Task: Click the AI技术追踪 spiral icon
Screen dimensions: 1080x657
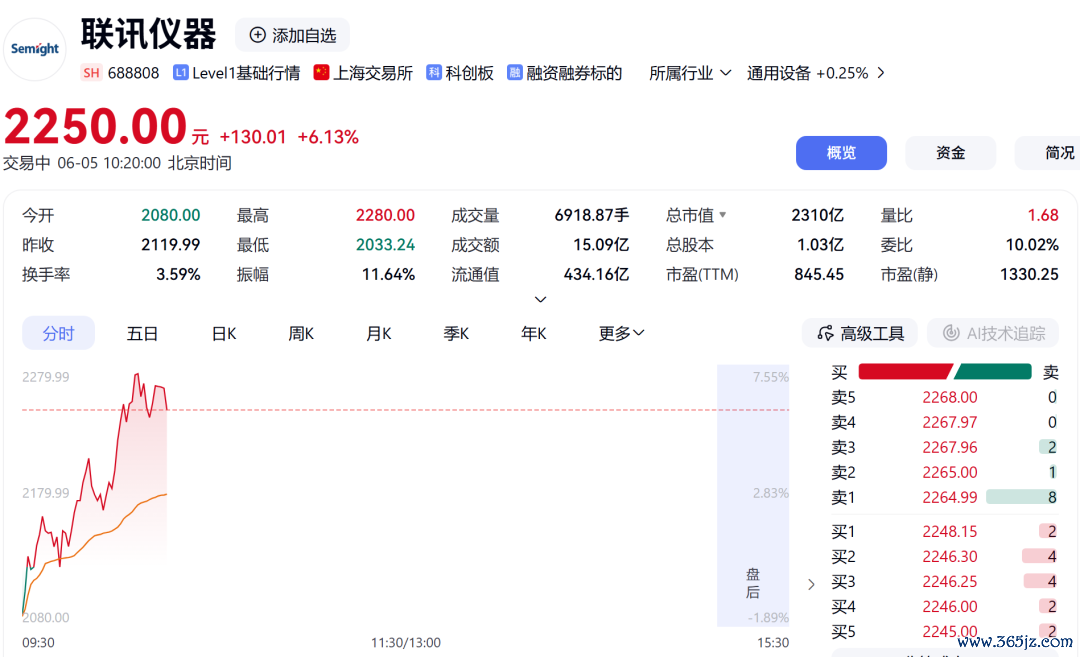Action: pos(951,333)
